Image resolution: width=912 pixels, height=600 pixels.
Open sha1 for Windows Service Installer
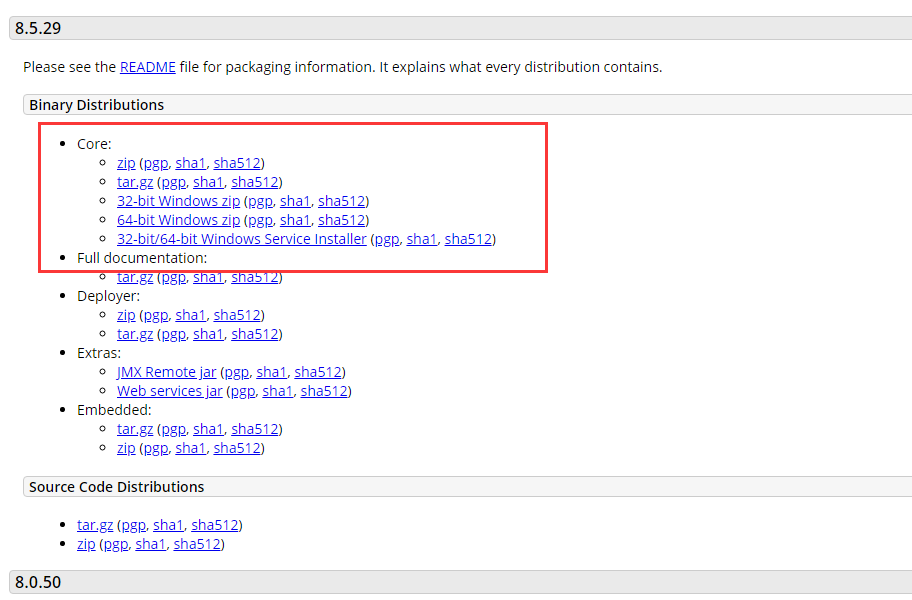(x=422, y=239)
